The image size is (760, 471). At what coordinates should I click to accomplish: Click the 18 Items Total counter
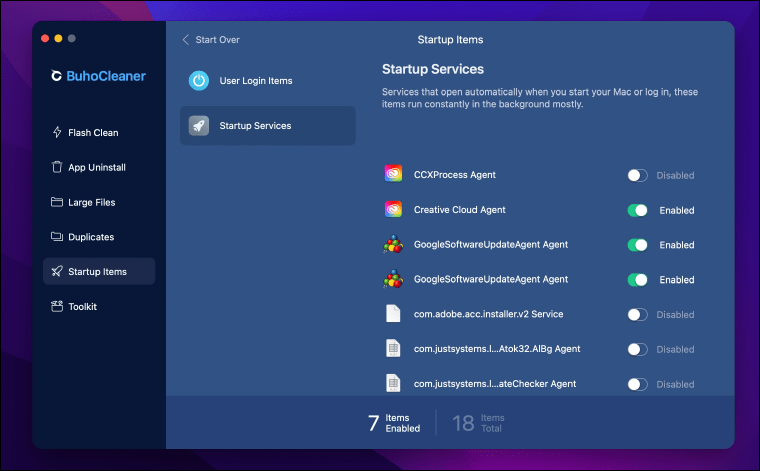point(478,423)
